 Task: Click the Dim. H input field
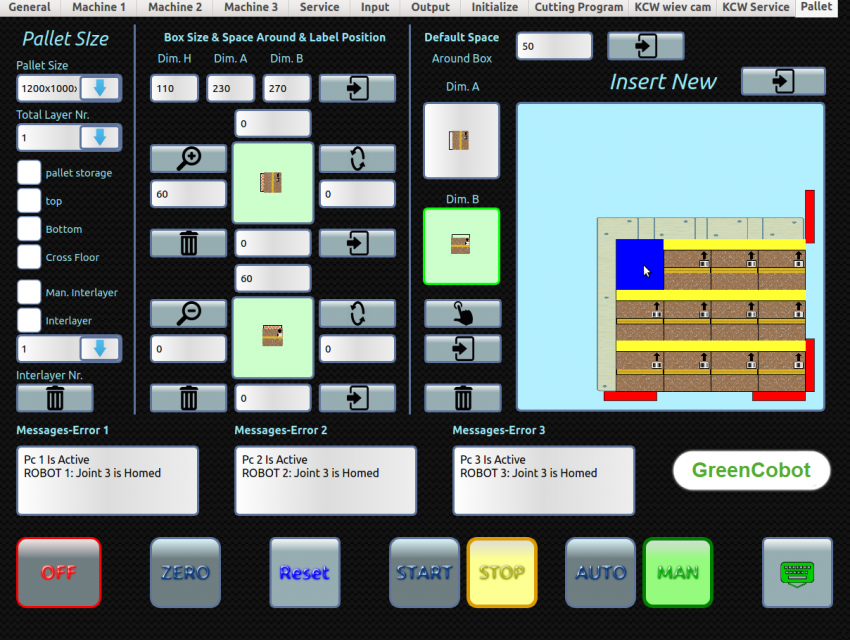click(174, 88)
